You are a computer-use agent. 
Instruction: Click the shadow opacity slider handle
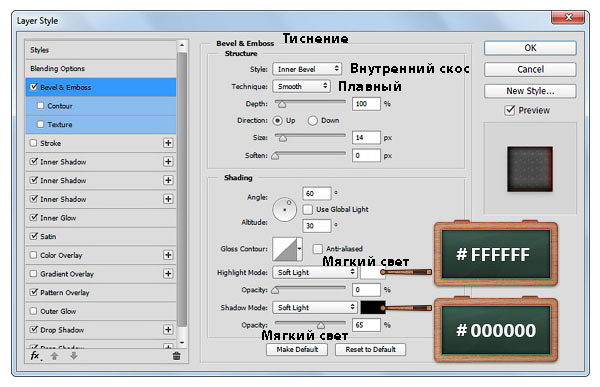pos(321,326)
